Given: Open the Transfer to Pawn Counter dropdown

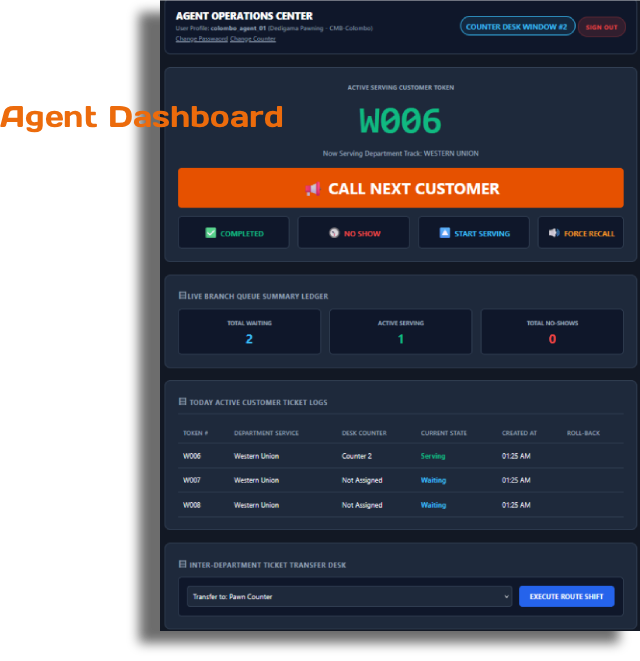Looking at the screenshot, I should point(350,597).
